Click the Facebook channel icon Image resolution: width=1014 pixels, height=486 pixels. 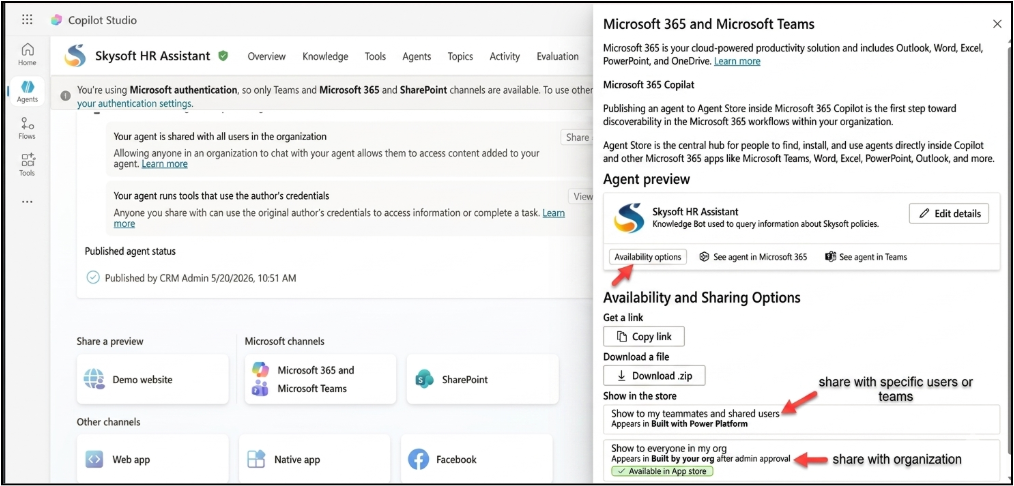[x=418, y=460]
